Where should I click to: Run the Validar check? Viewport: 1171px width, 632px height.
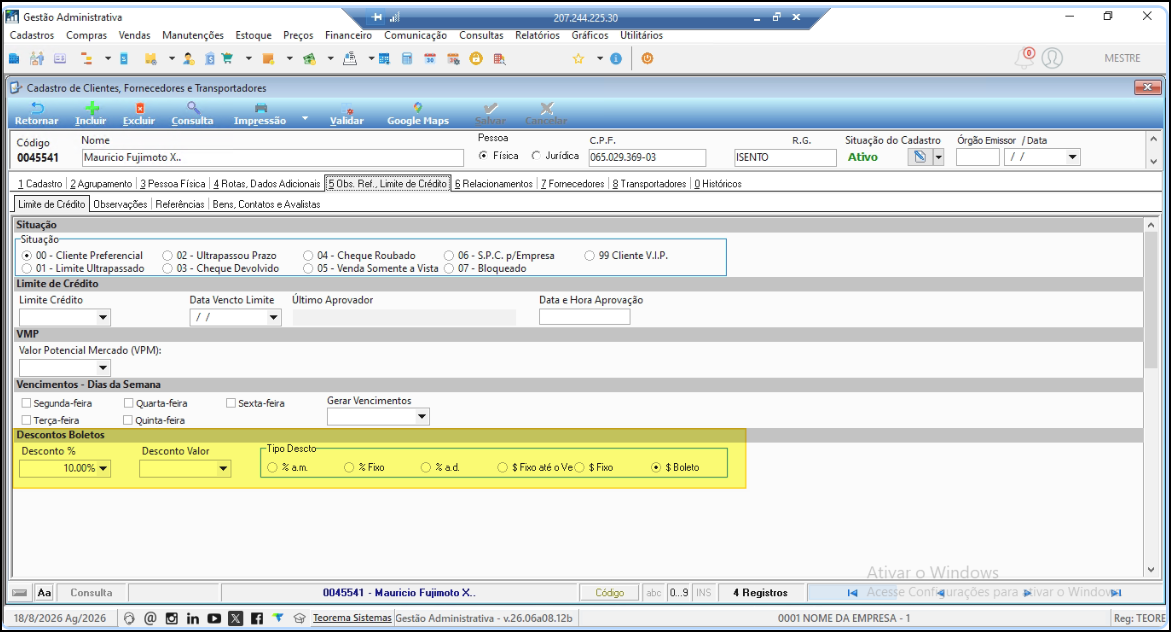(x=347, y=114)
